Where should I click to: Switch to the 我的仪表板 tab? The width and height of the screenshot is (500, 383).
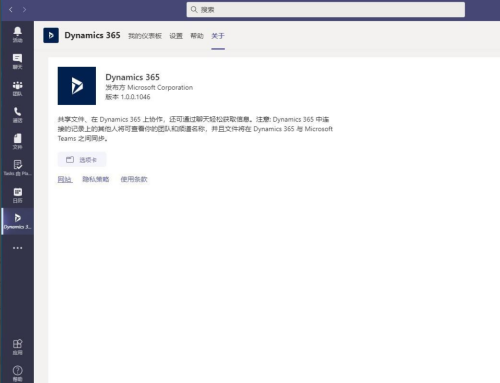click(x=145, y=36)
